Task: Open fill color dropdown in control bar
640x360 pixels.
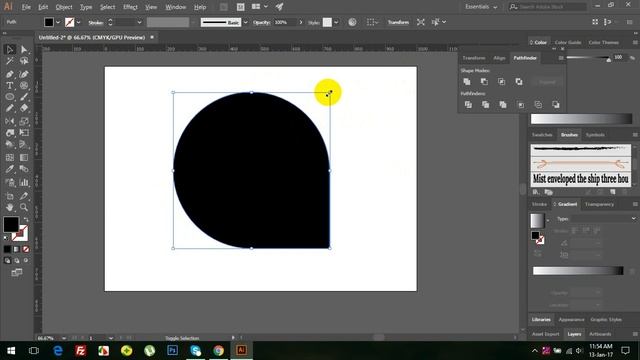Action: [58, 22]
